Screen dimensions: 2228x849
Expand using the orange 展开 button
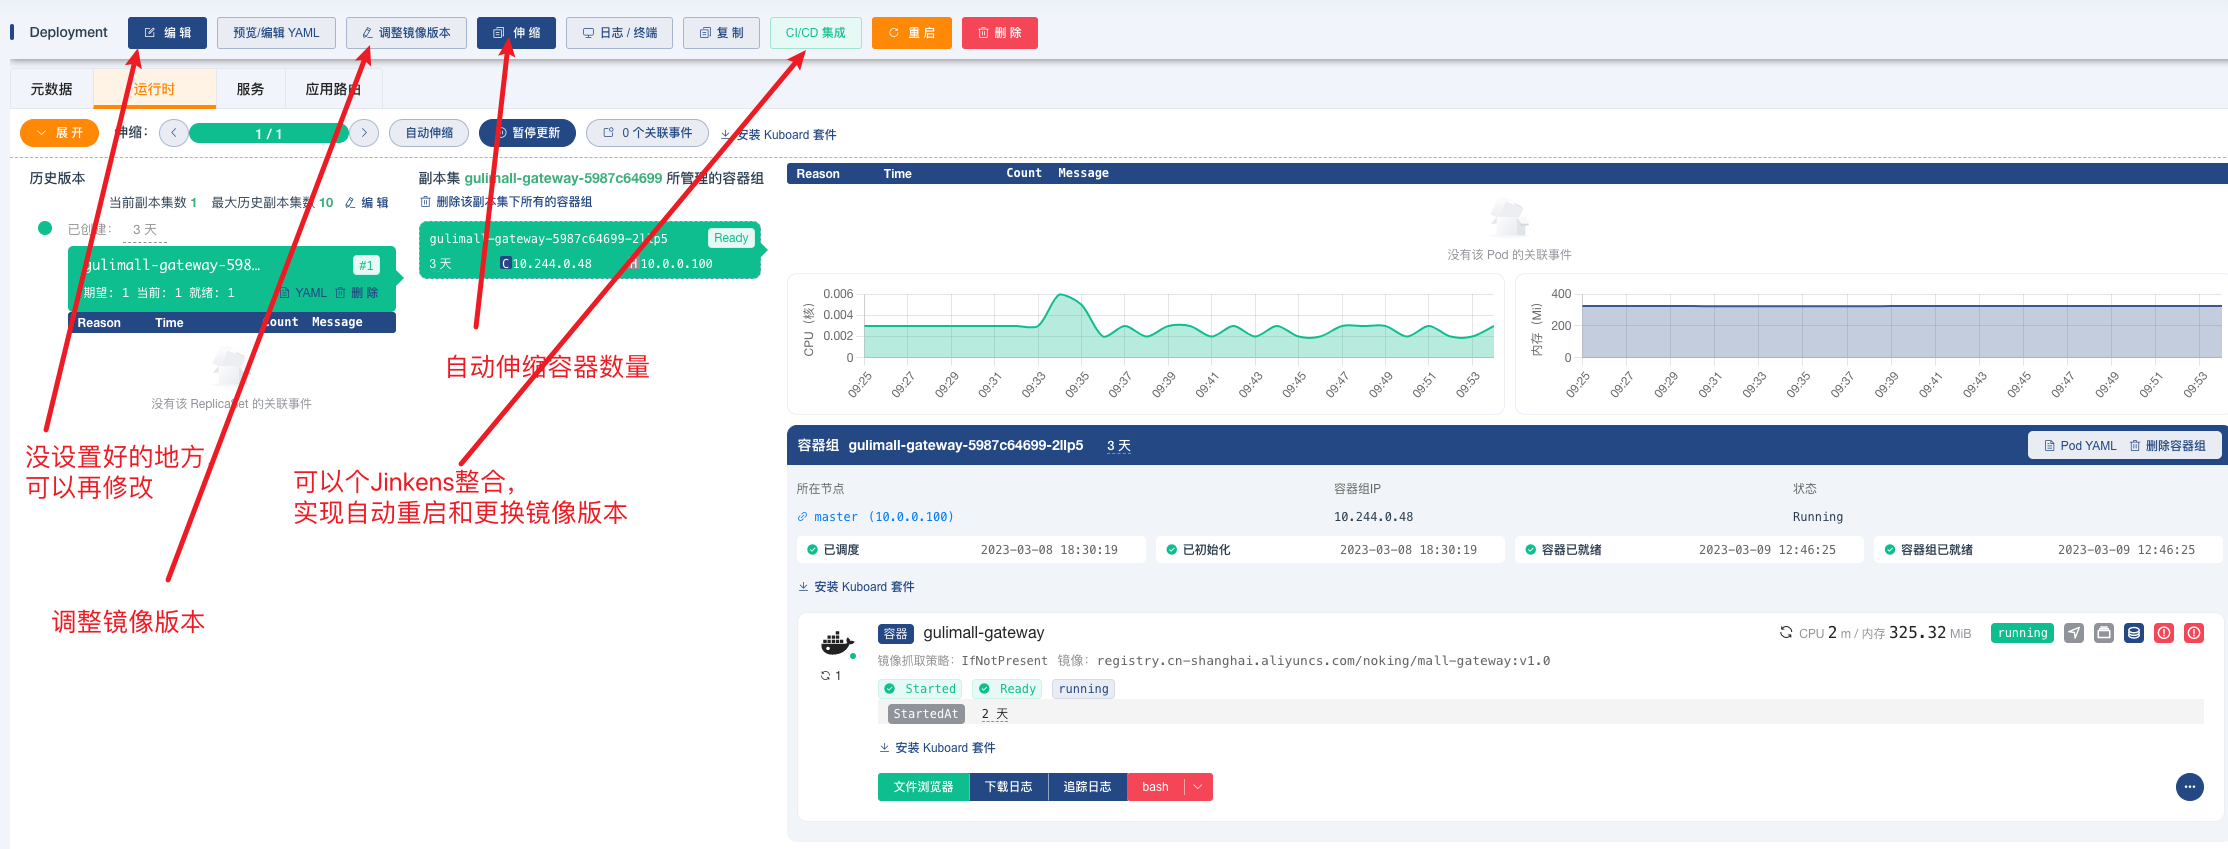click(59, 133)
